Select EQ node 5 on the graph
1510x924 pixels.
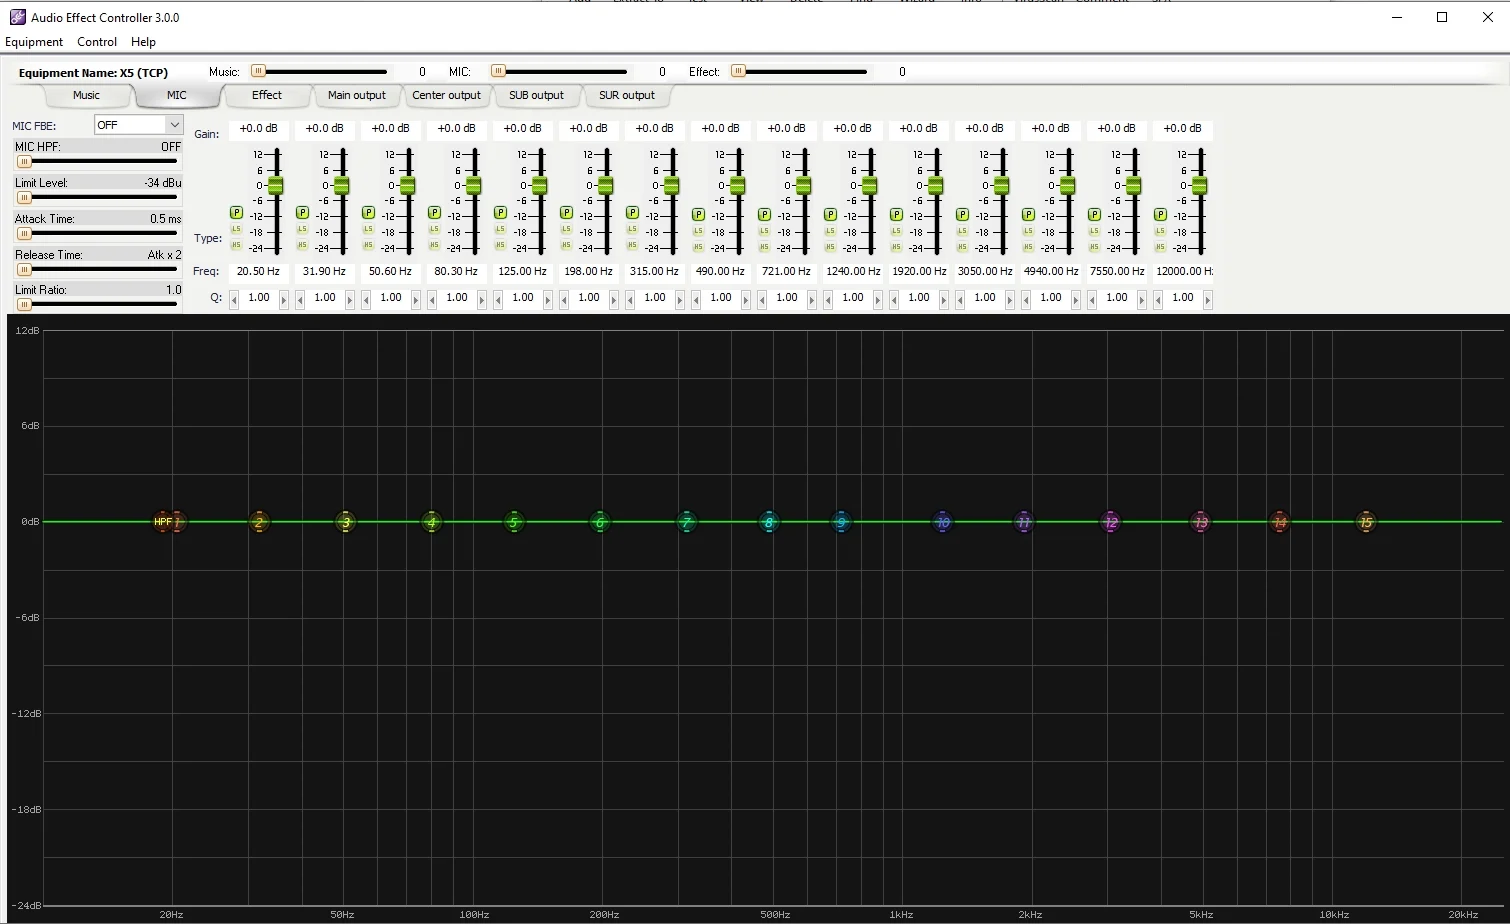click(513, 522)
